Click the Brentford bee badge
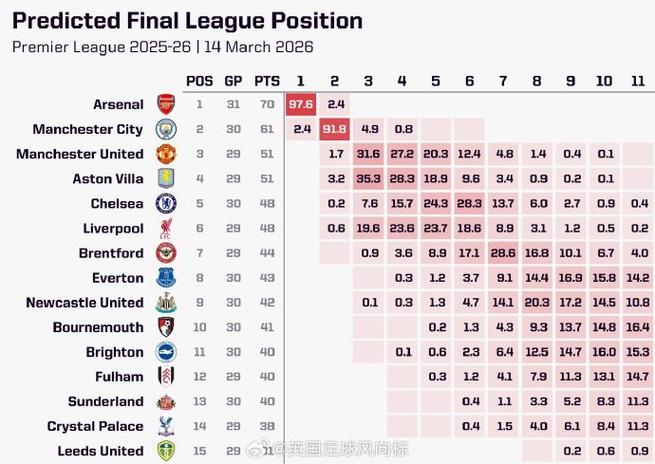Viewport: 655px width, 464px height. click(166, 253)
